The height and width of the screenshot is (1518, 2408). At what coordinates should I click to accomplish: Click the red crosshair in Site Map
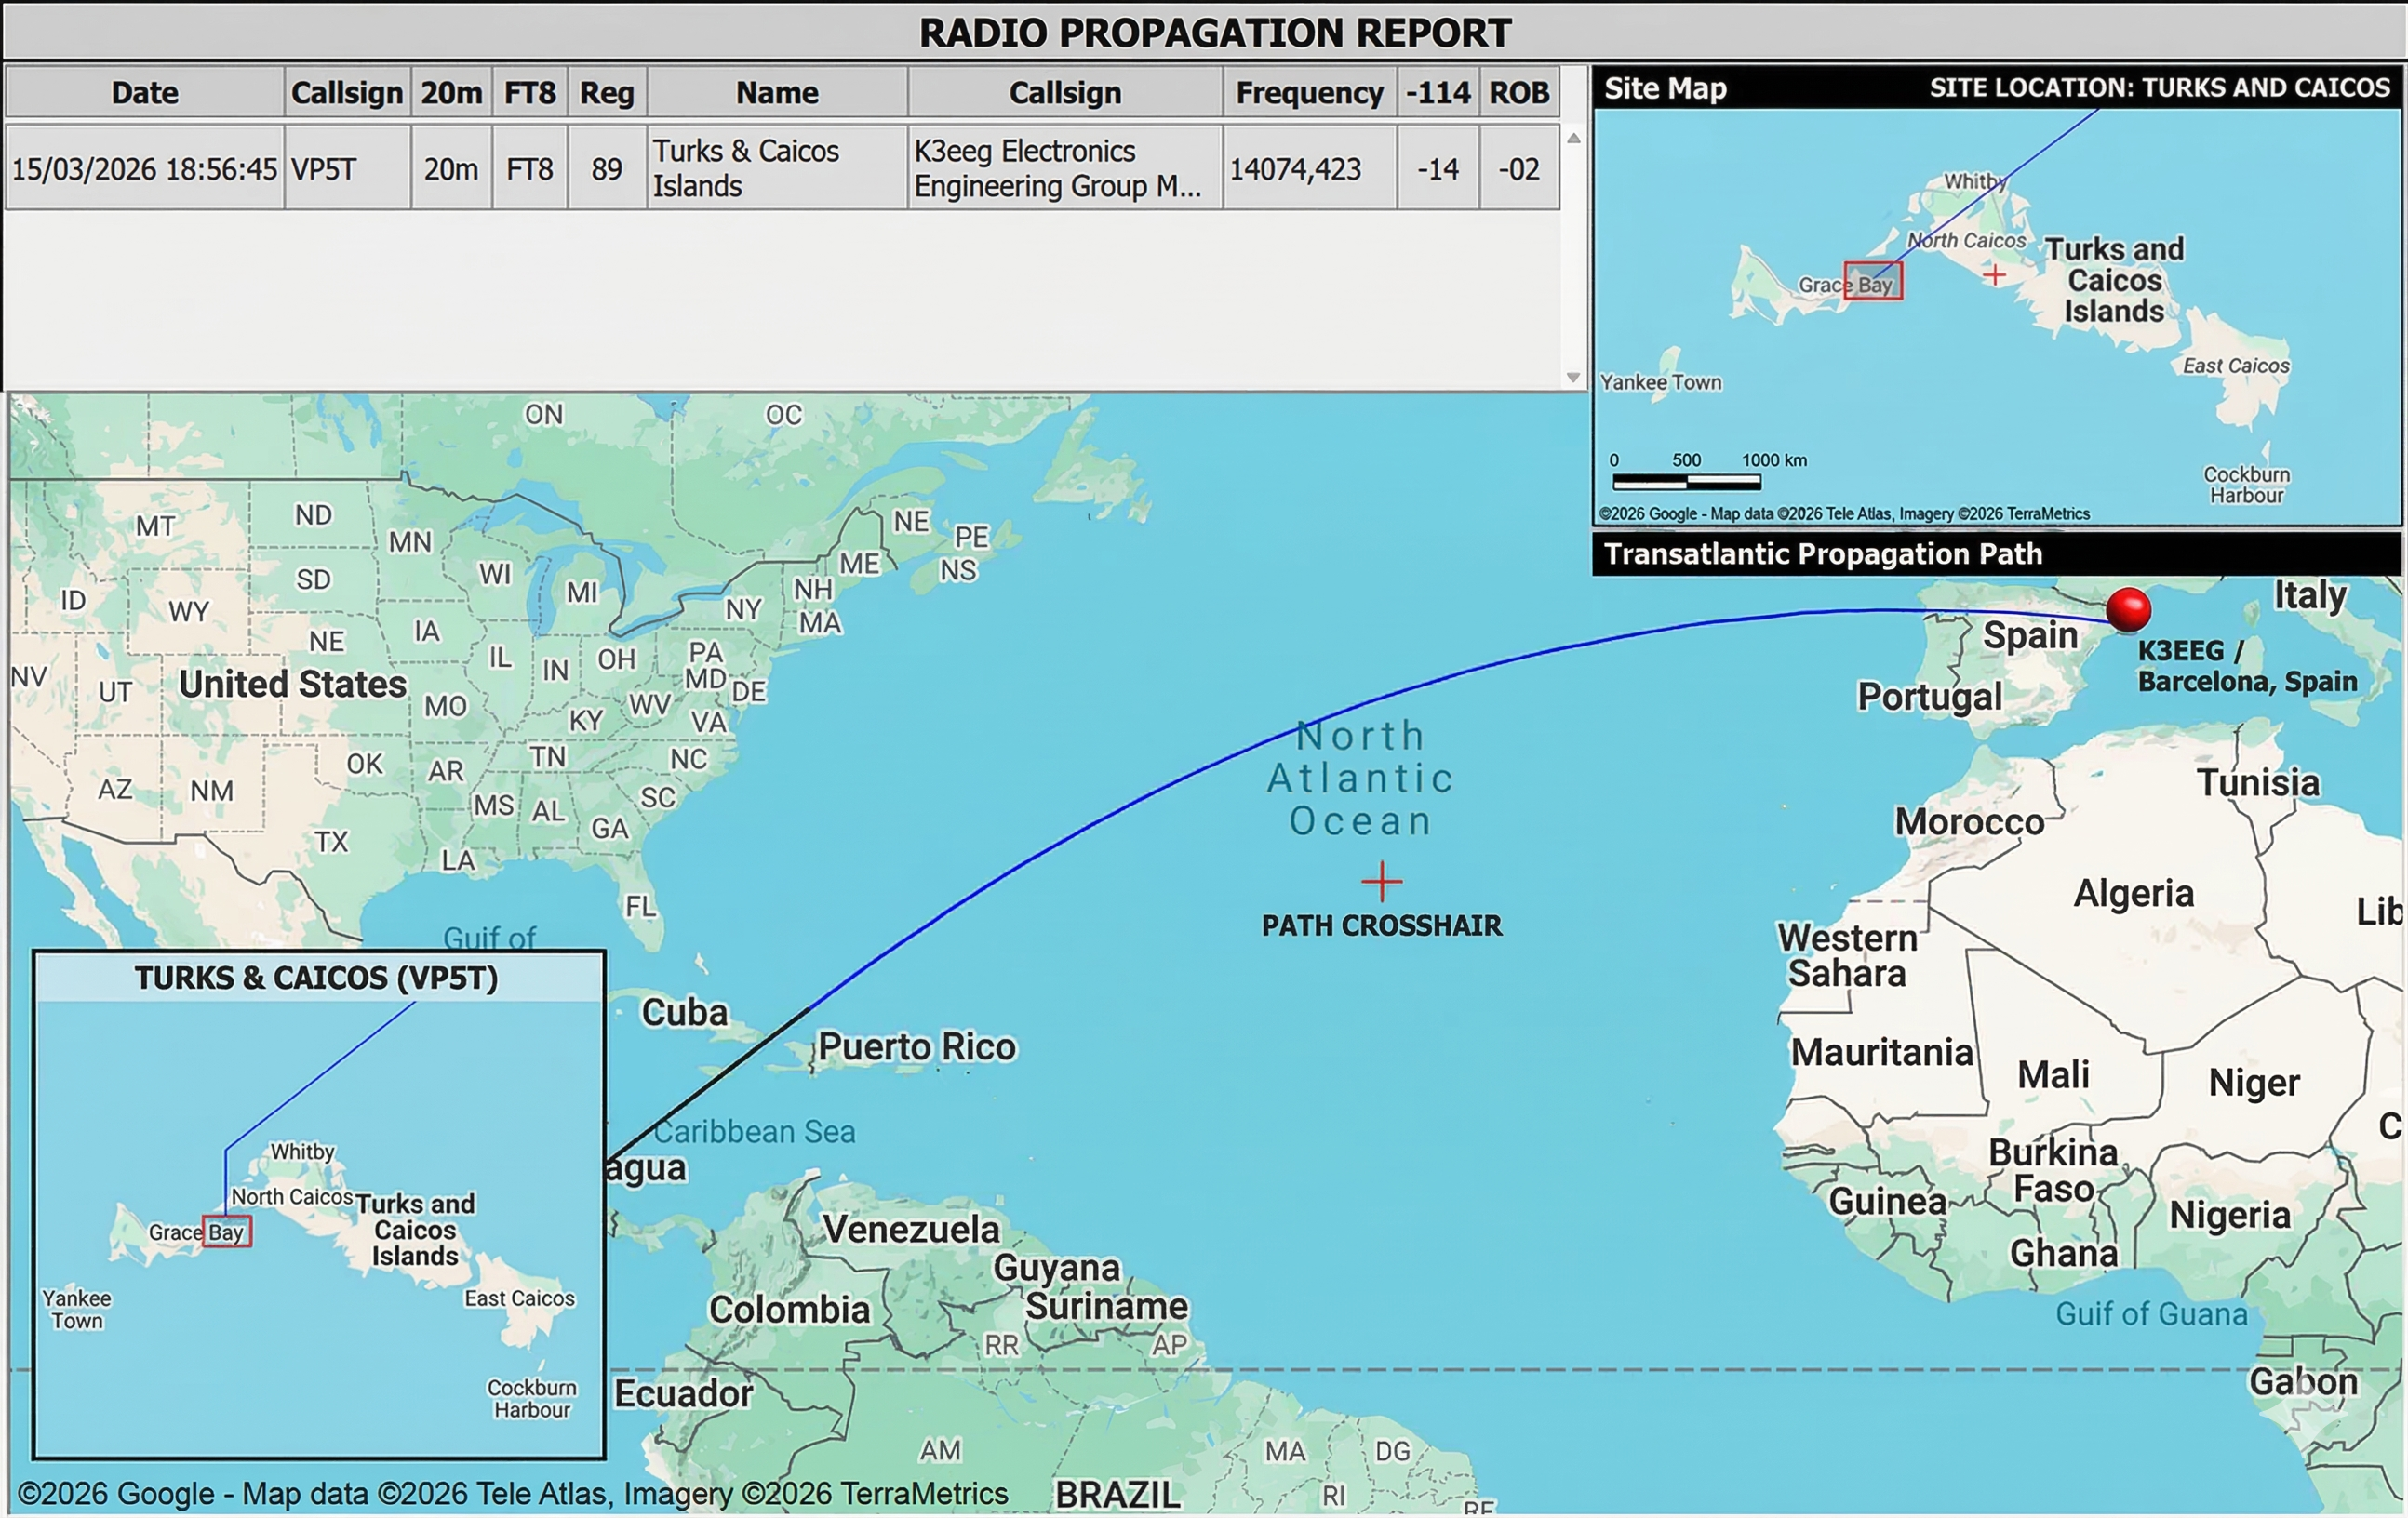coord(1994,274)
